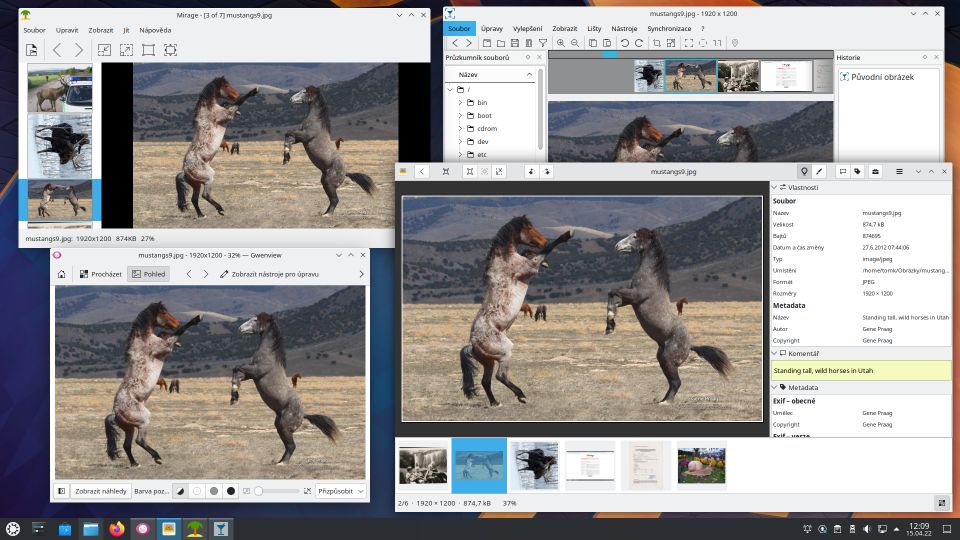Click Gwenview home icon
The image size is (960, 540).
click(x=62, y=274)
